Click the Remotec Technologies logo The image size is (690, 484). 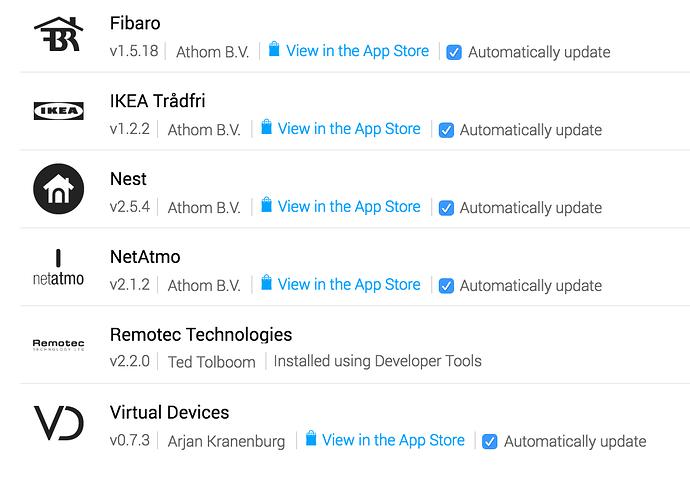point(58,345)
